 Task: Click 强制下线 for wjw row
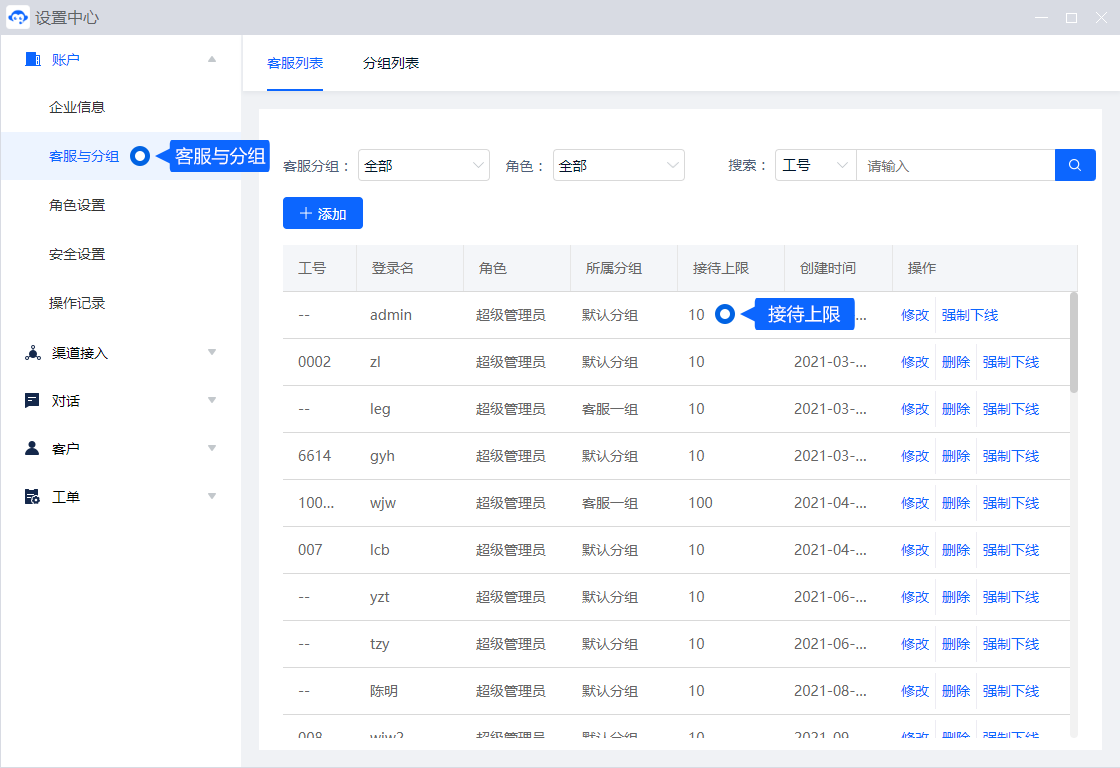(x=1011, y=503)
